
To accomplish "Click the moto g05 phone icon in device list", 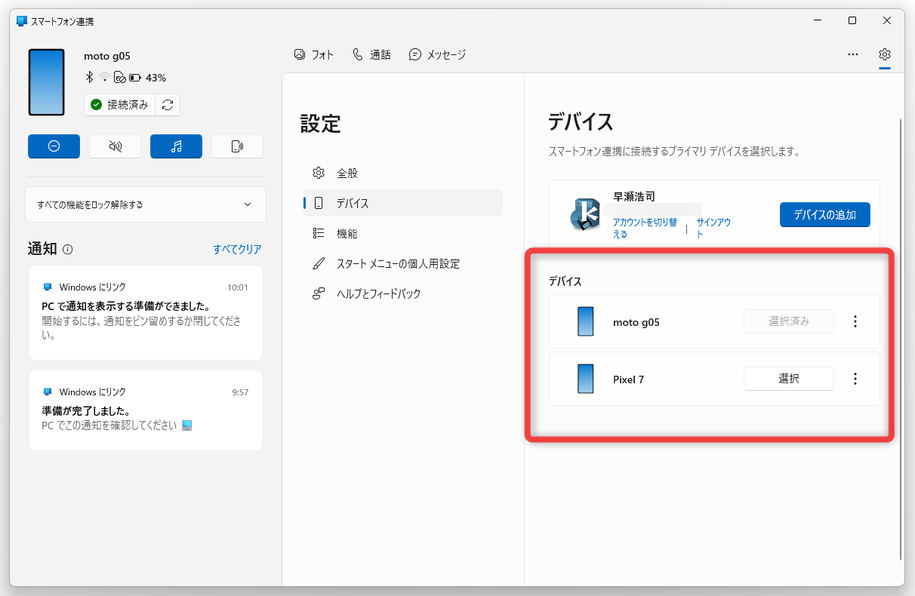I will tap(585, 322).
